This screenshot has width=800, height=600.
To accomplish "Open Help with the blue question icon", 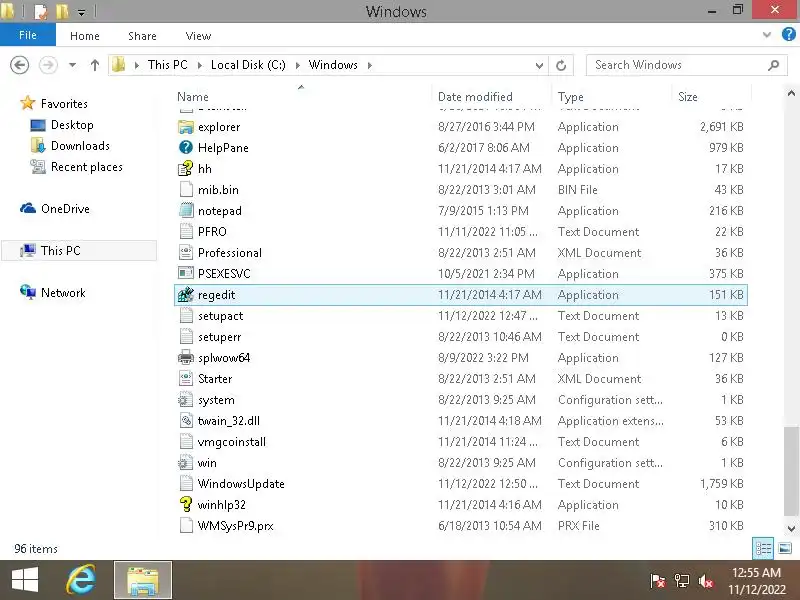I will tap(788, 35).
